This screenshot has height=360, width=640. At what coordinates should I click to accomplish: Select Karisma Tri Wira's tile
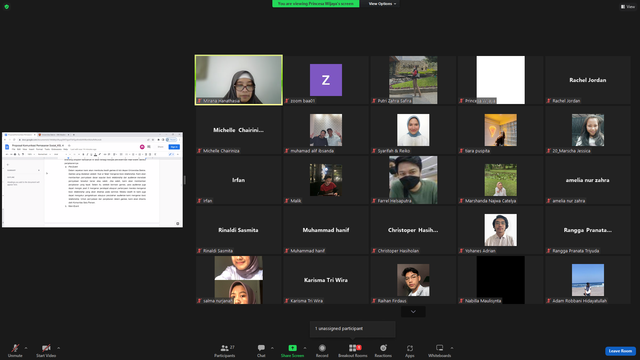point(326,280)
